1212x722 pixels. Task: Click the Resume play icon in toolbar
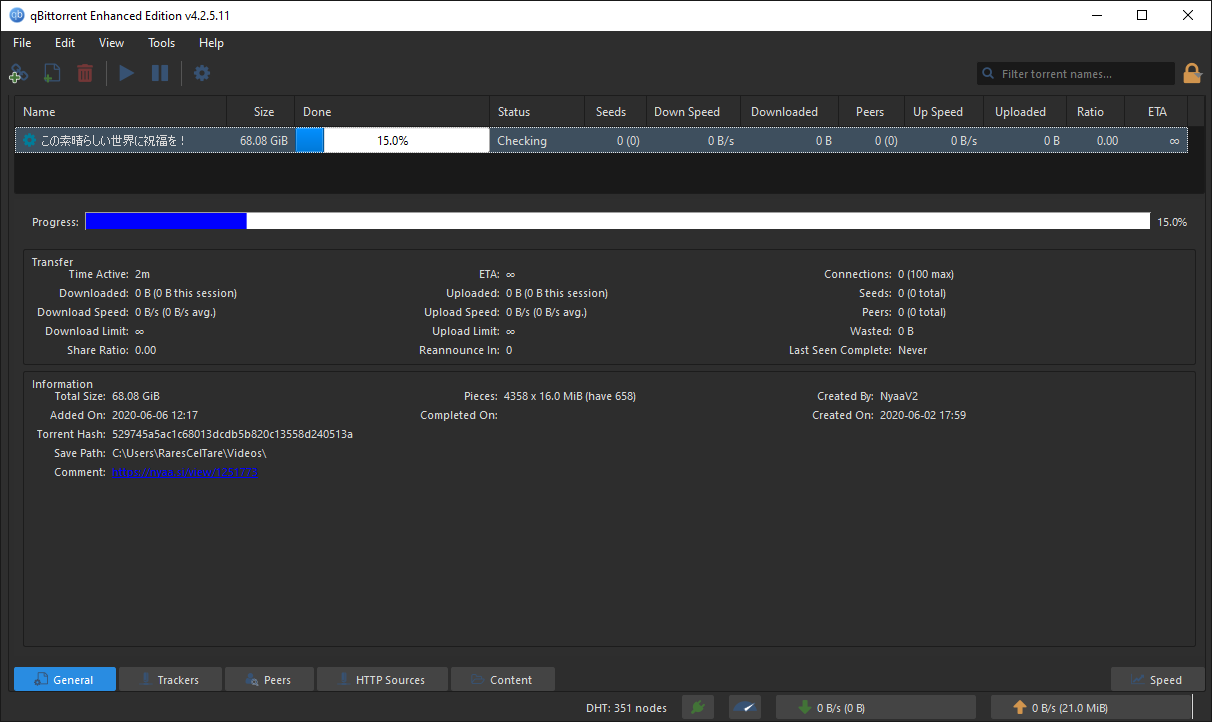point(126,73)
